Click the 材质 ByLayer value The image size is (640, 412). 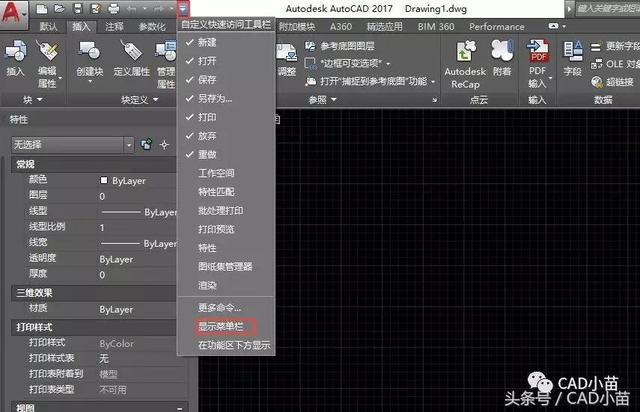137,310
